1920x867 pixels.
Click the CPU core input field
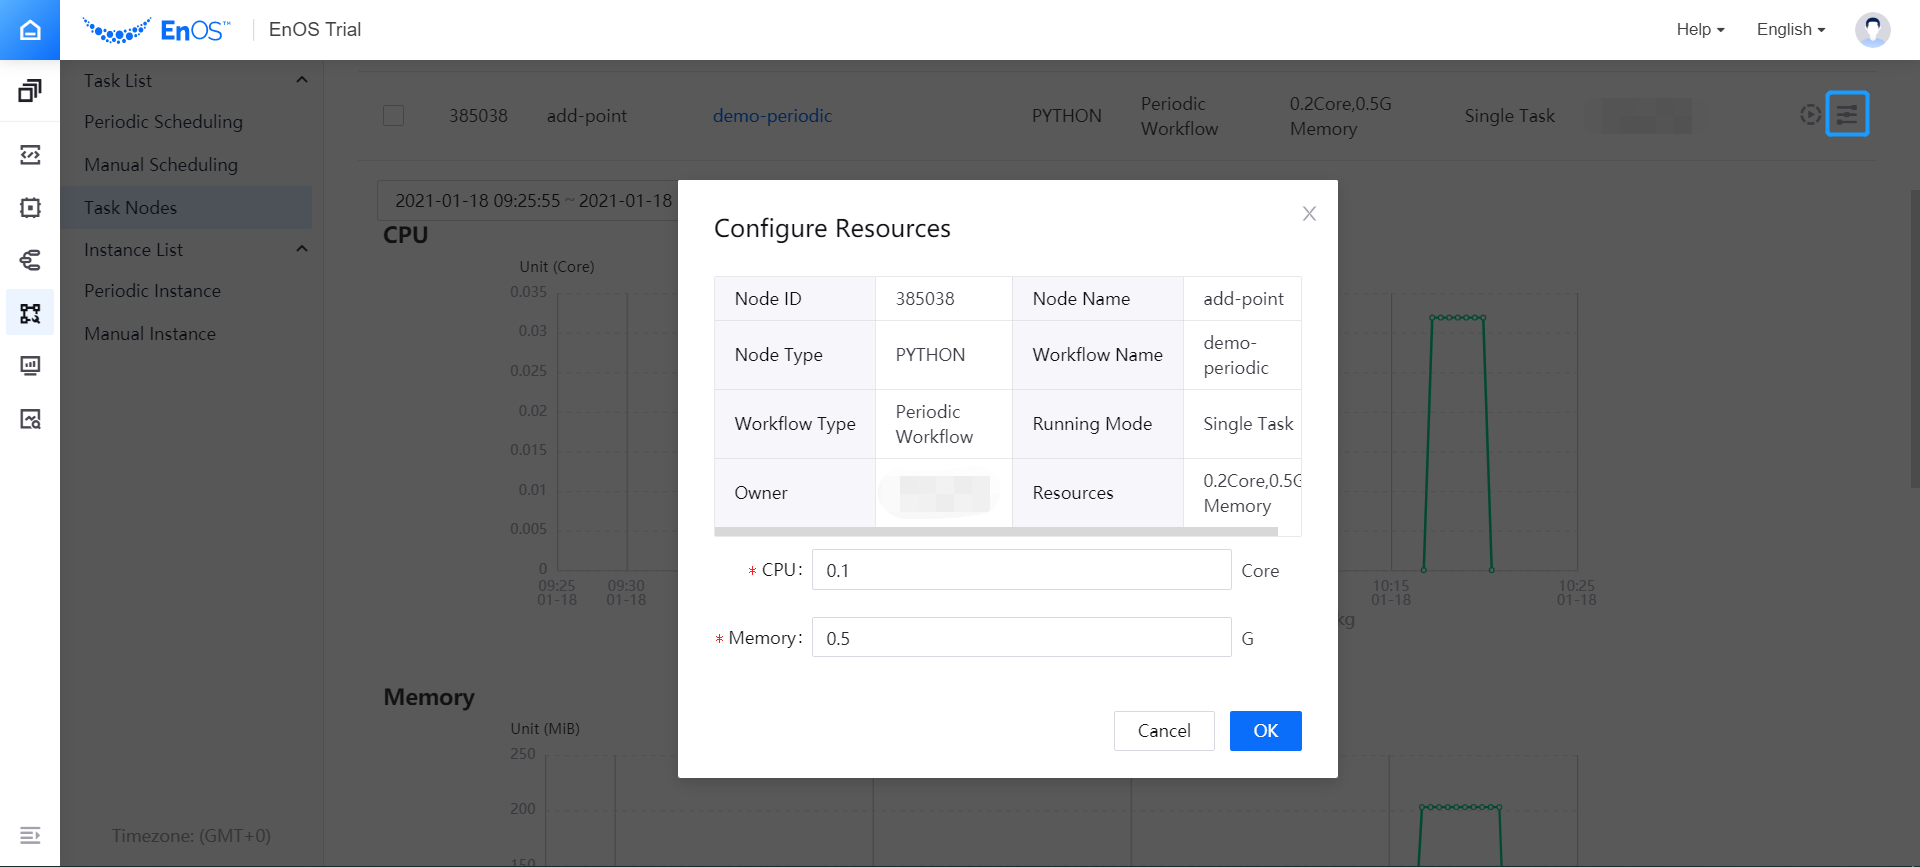pyautogui.click(x=1021, y=570)
